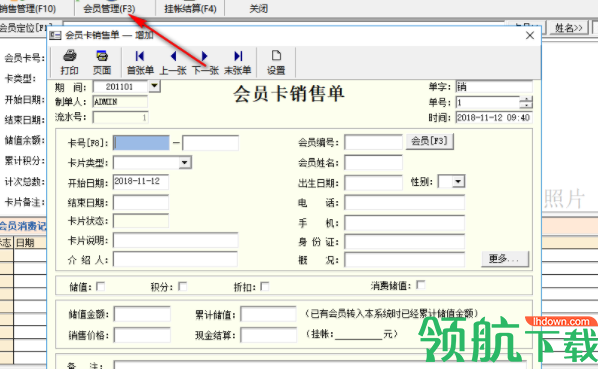The width and height of the screenshot is (598, 369).
Task: Adjust the 单号 spinner arrows
Action: (x=526, y=102)
